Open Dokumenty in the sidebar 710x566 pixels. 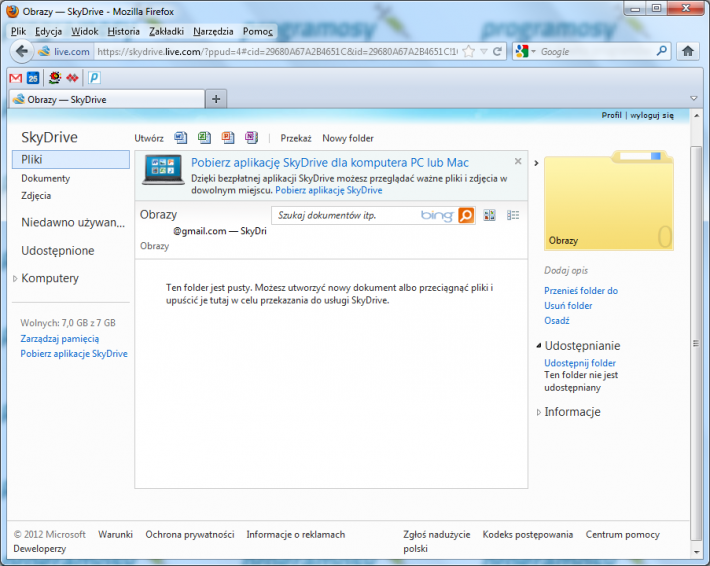pyautogui.click(x=45, y=178)
